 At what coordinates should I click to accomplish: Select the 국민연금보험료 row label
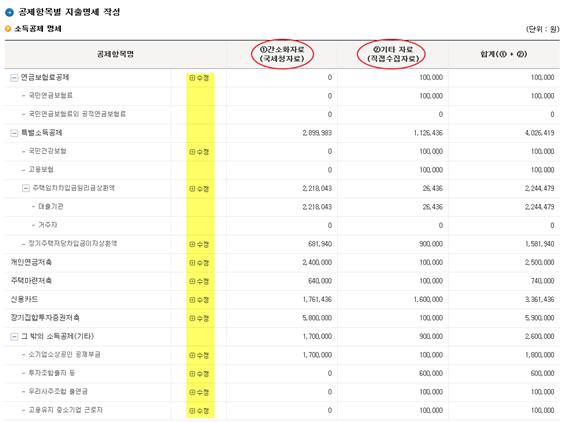click(x=51, y=95)
